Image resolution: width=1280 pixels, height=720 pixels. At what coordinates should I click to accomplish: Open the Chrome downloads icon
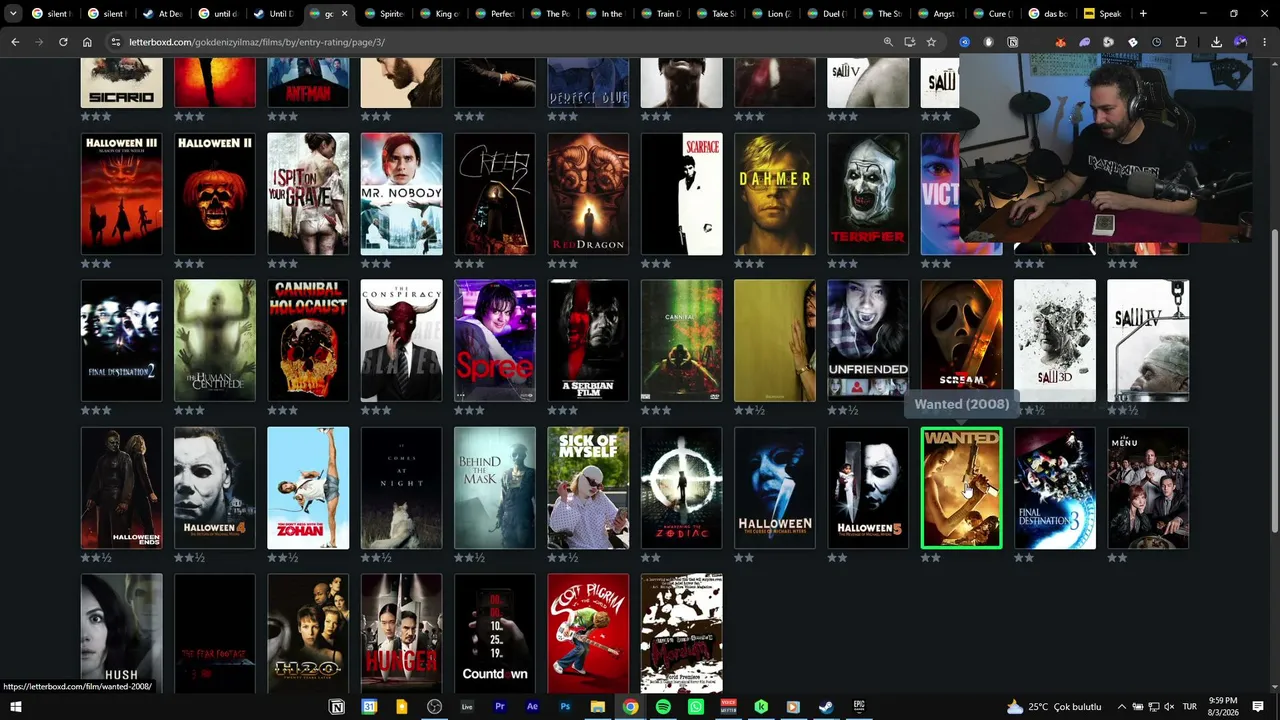coord(1216,42)
